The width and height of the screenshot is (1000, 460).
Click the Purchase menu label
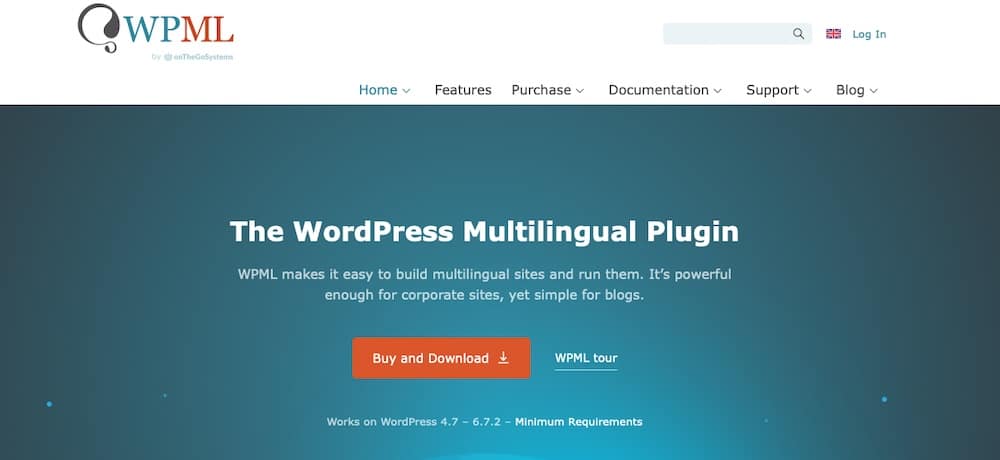pyautogui.click(x=541, y=90)
